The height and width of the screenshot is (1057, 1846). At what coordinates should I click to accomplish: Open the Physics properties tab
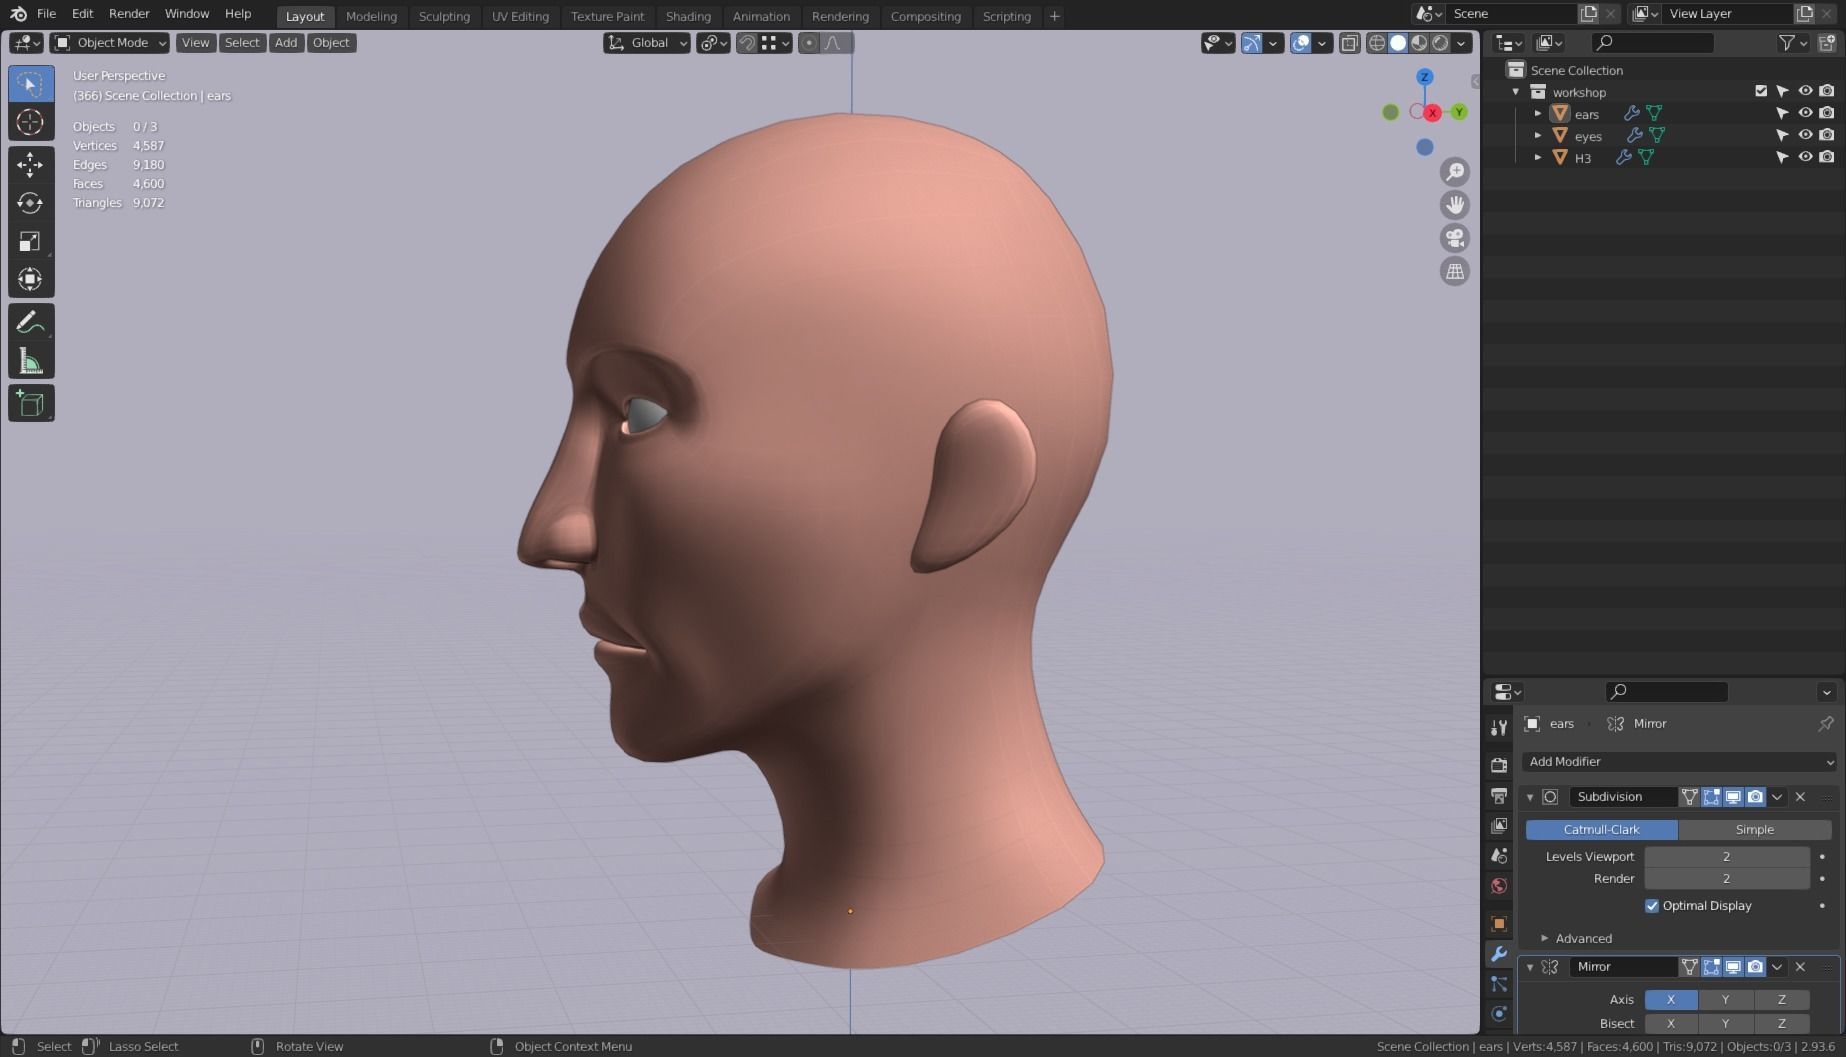pos(1498,1014)
